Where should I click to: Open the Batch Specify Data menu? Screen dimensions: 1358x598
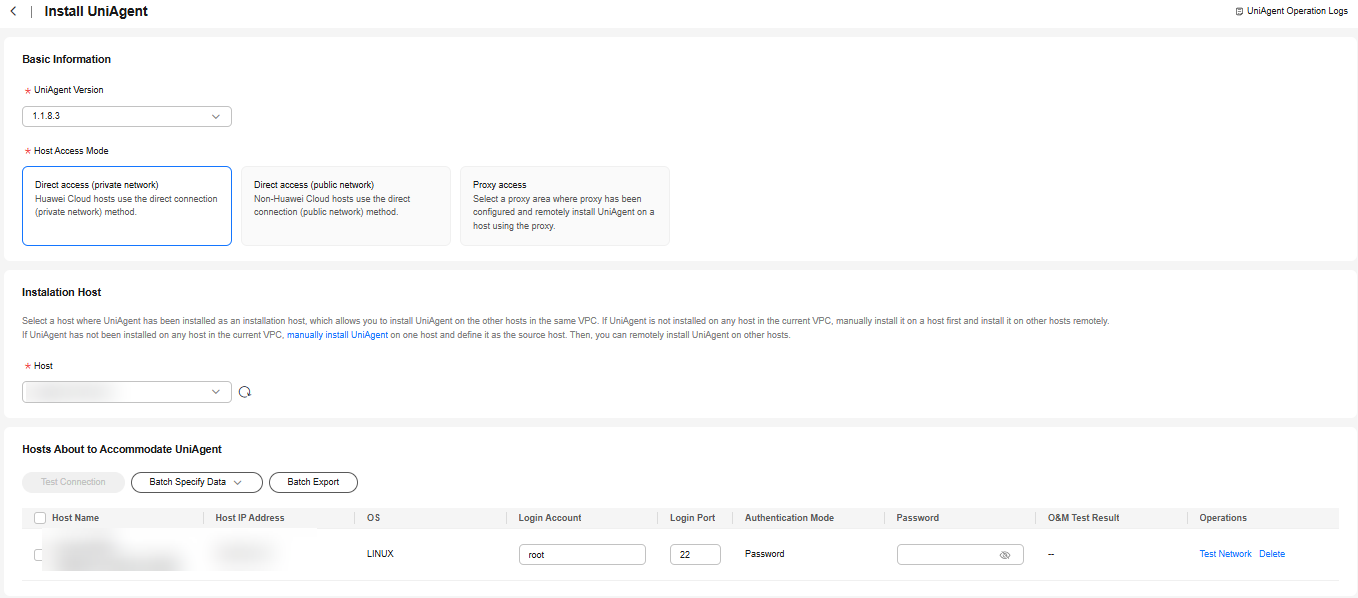196,482
